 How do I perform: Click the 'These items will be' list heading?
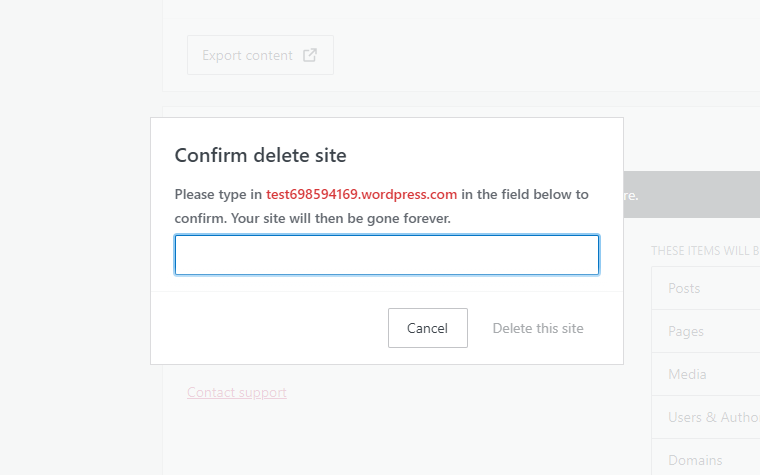(x=704, y=250)
